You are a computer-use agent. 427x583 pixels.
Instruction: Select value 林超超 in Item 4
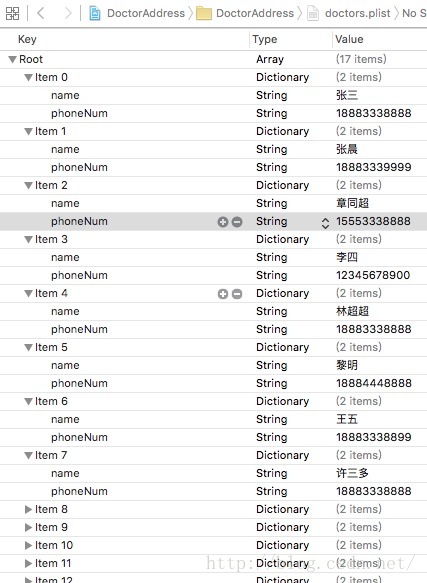352,311
